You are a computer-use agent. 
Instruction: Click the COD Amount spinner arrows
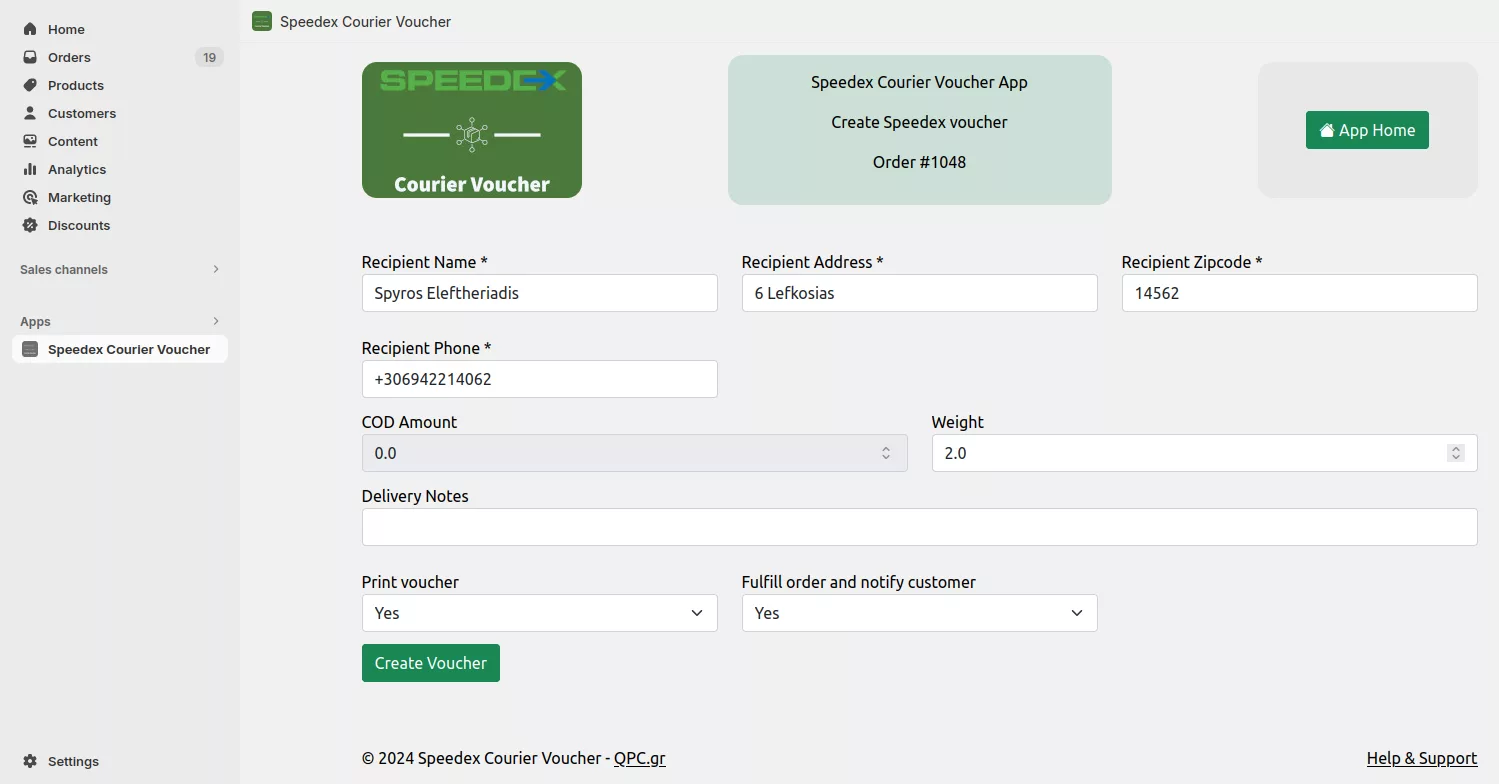point(886,453)
